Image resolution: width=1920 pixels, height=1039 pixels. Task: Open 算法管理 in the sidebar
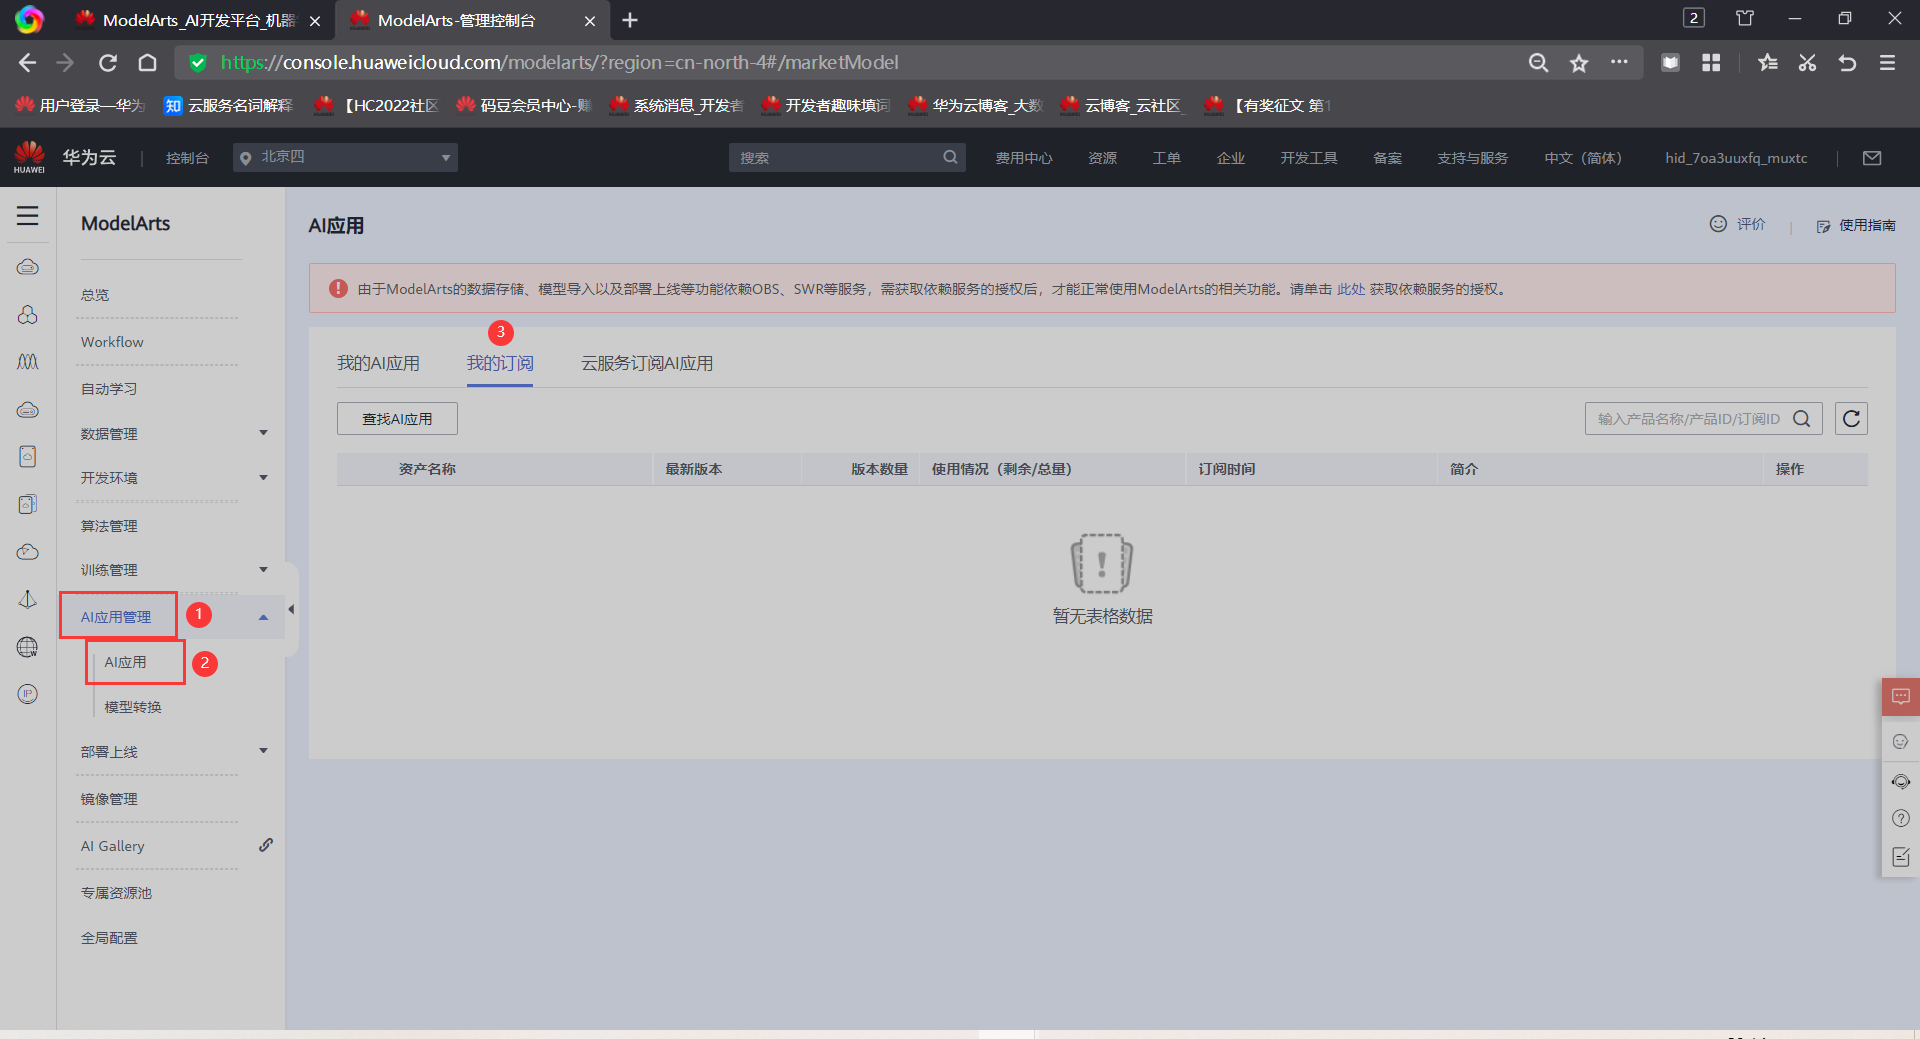(x=109, y=526)
